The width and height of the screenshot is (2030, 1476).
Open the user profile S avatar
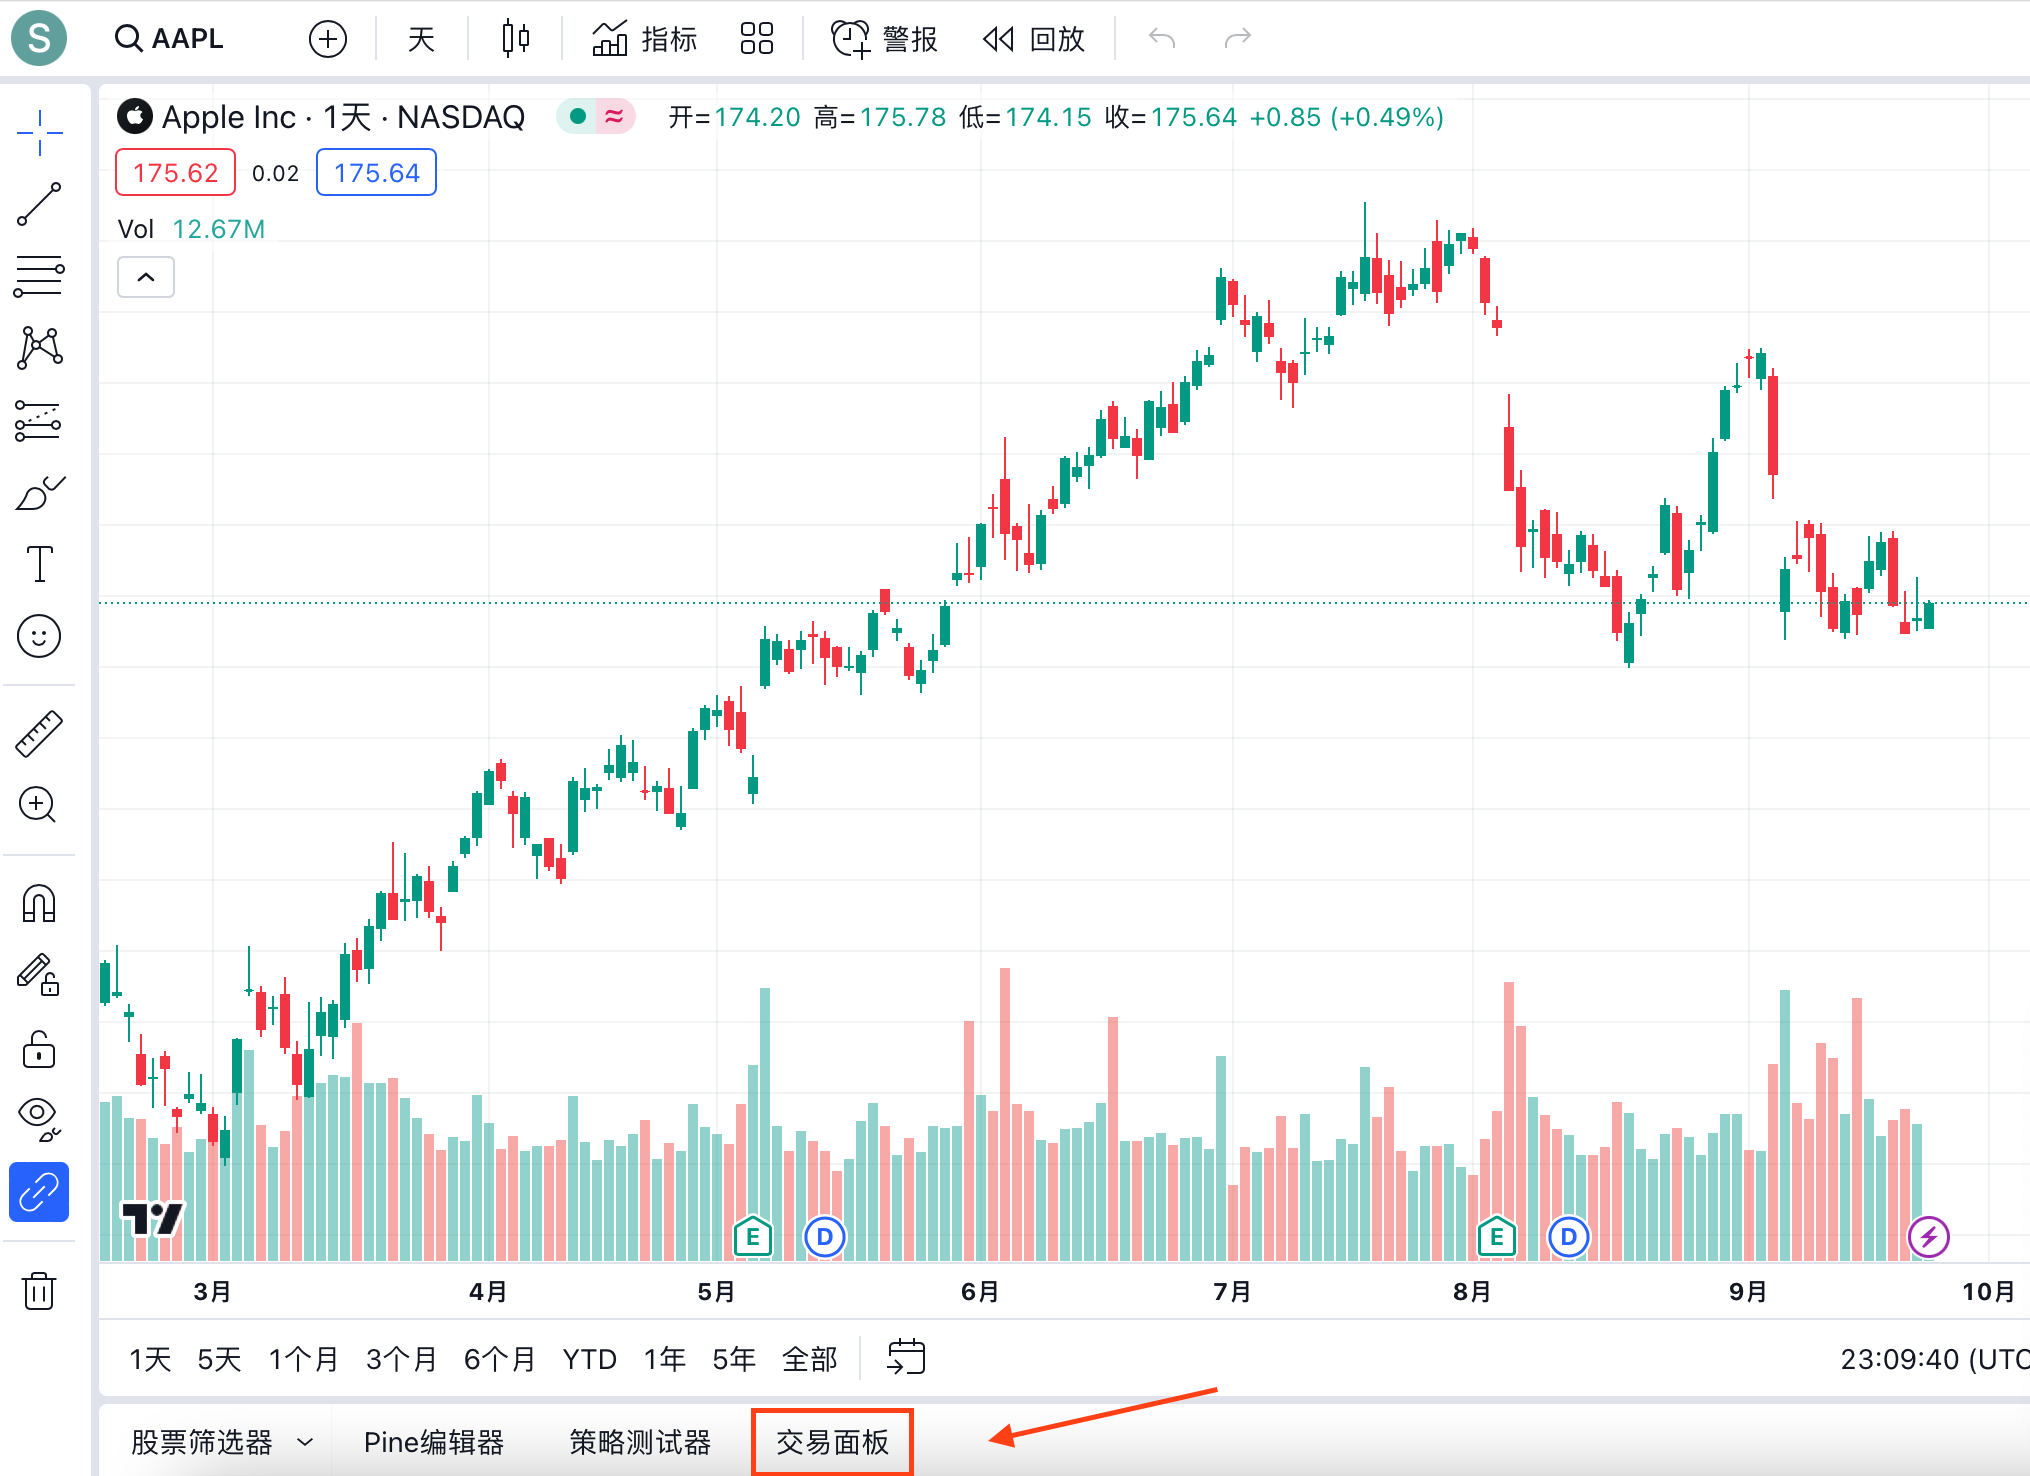coord(39,38)
